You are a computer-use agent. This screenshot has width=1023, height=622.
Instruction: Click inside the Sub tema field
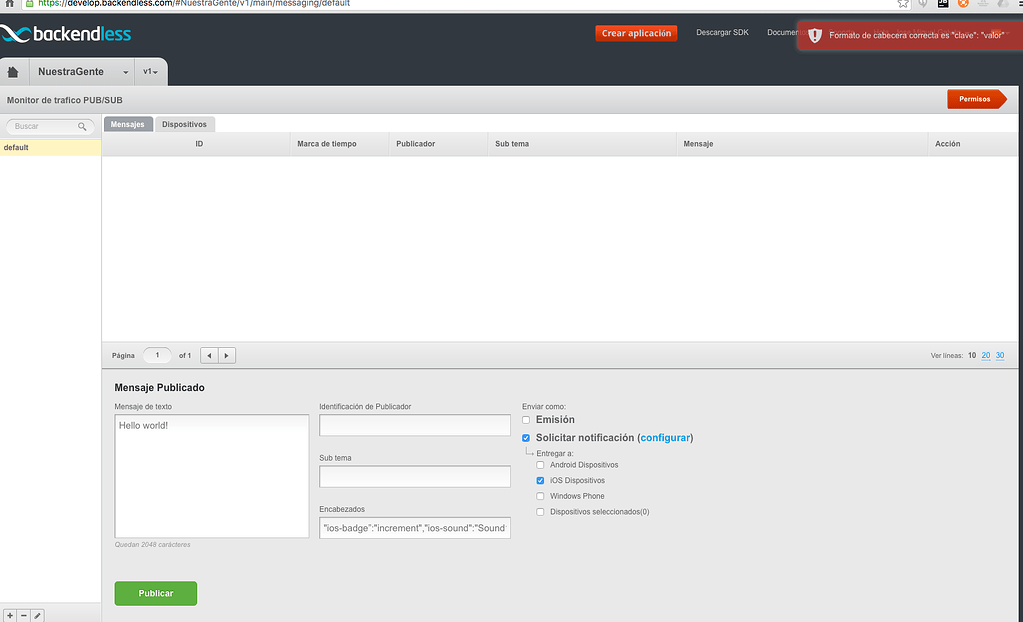pyautogui.click(x=414, y=476)
